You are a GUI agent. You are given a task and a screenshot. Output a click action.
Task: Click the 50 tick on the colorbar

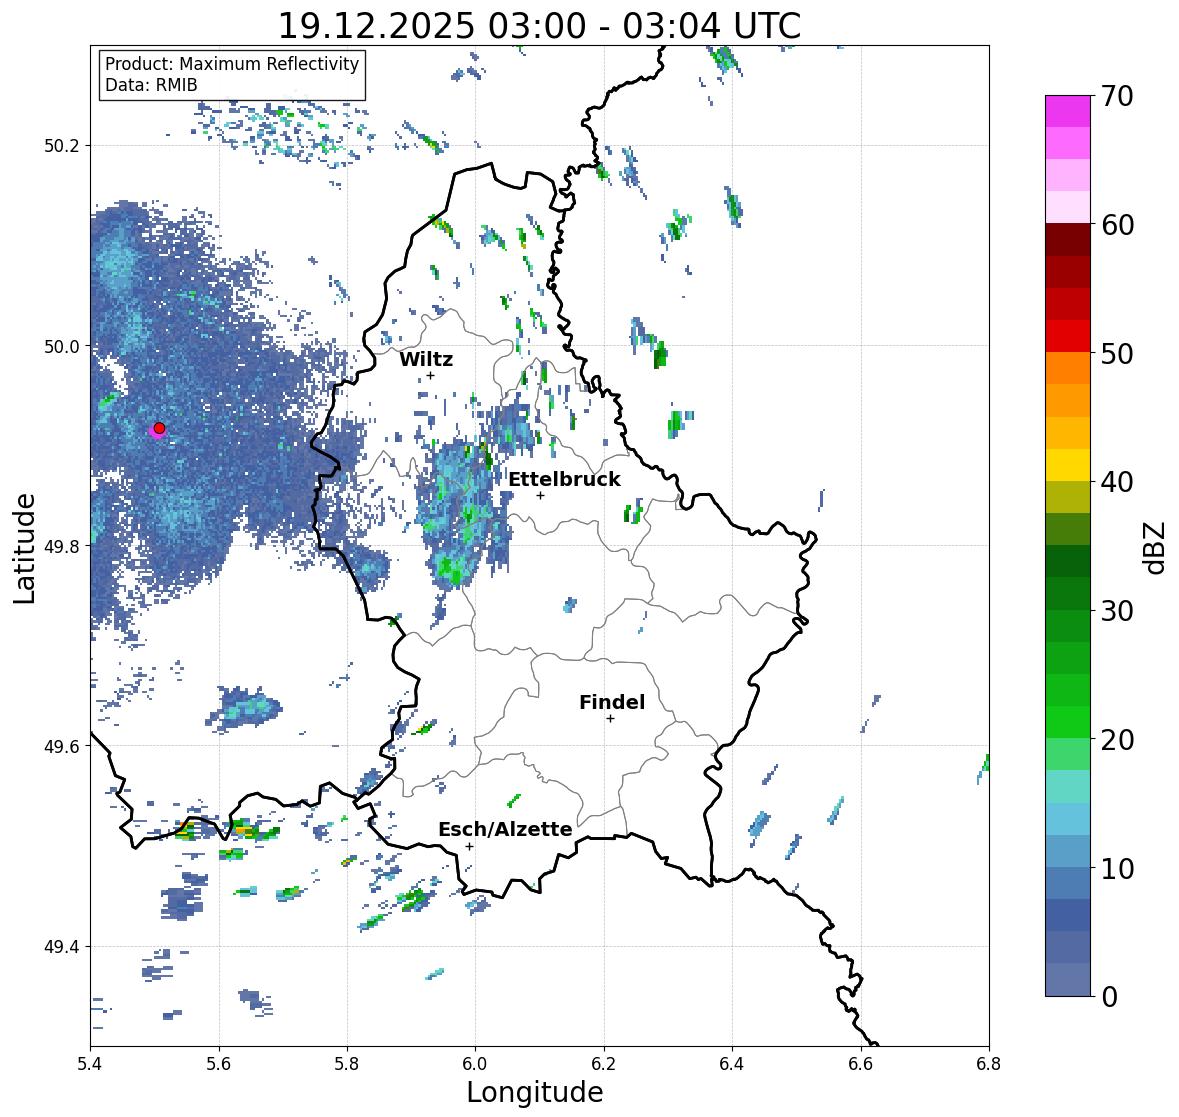click(1117, 353)
